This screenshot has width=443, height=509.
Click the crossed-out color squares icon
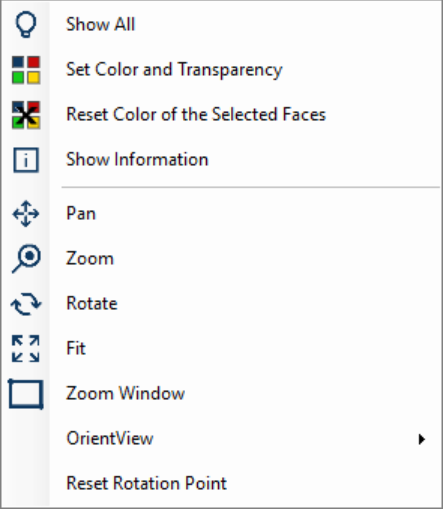[x=26, y=115]
